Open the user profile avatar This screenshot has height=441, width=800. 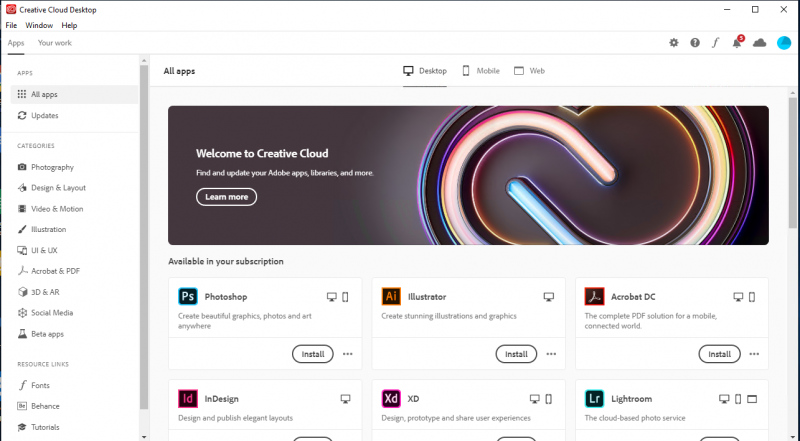click(x=784, y=43)
